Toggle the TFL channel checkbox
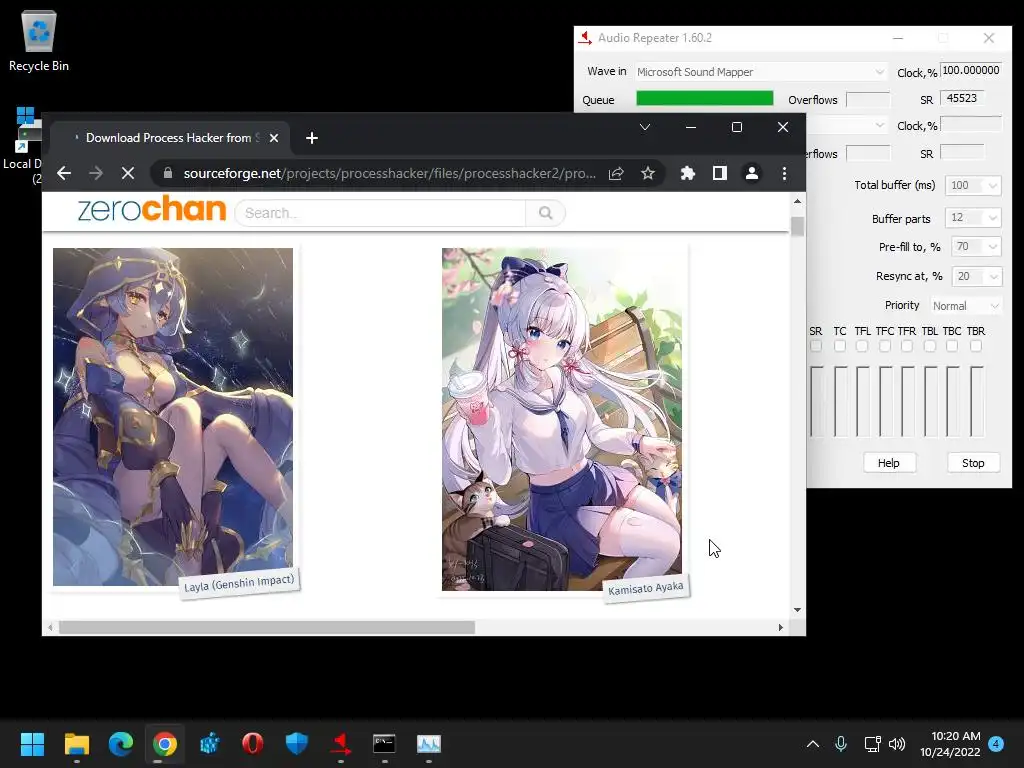 (x=862, y=346)
